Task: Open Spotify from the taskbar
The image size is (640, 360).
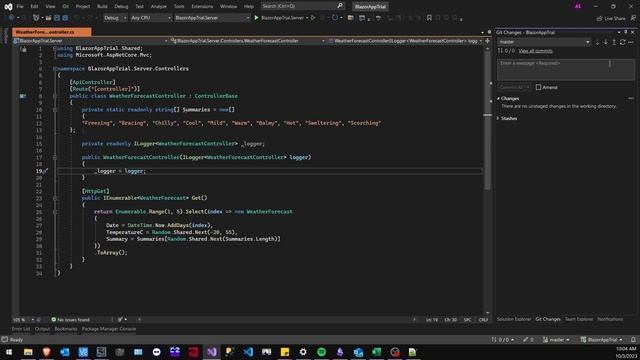Action: point(322,352)
